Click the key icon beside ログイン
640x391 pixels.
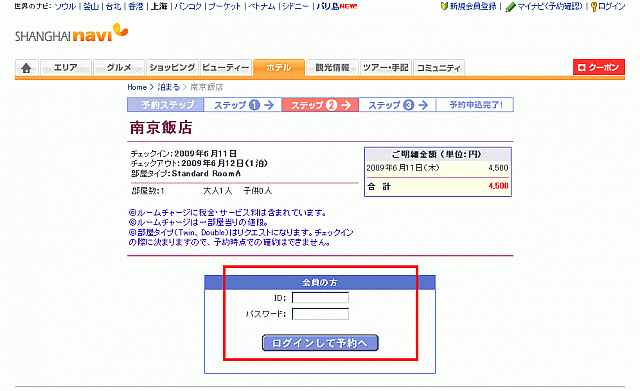coord(594,7)
